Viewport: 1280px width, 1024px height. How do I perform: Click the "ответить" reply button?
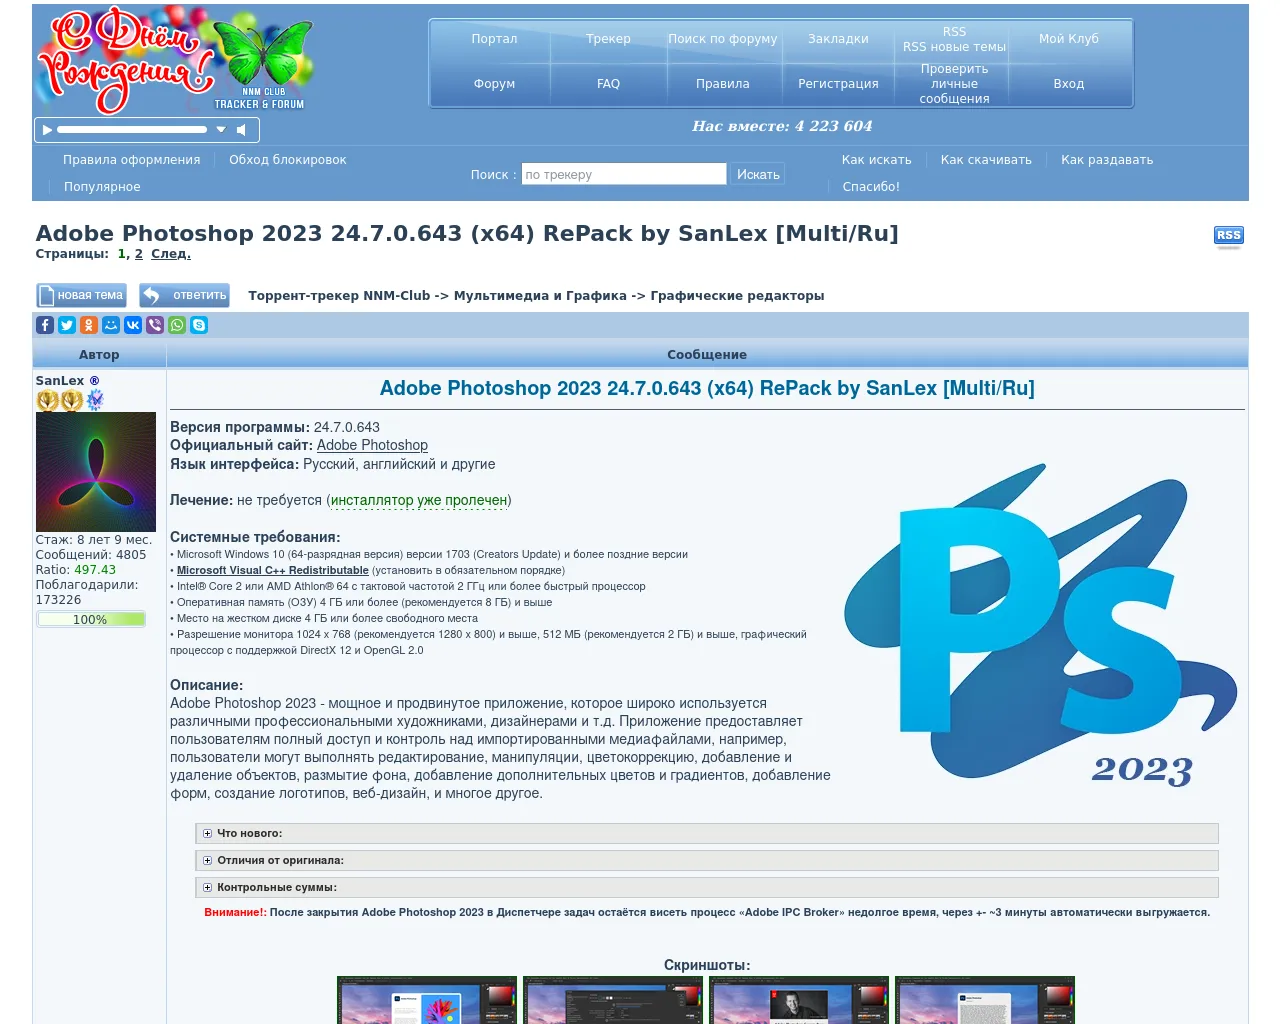[x=185, y=295]
